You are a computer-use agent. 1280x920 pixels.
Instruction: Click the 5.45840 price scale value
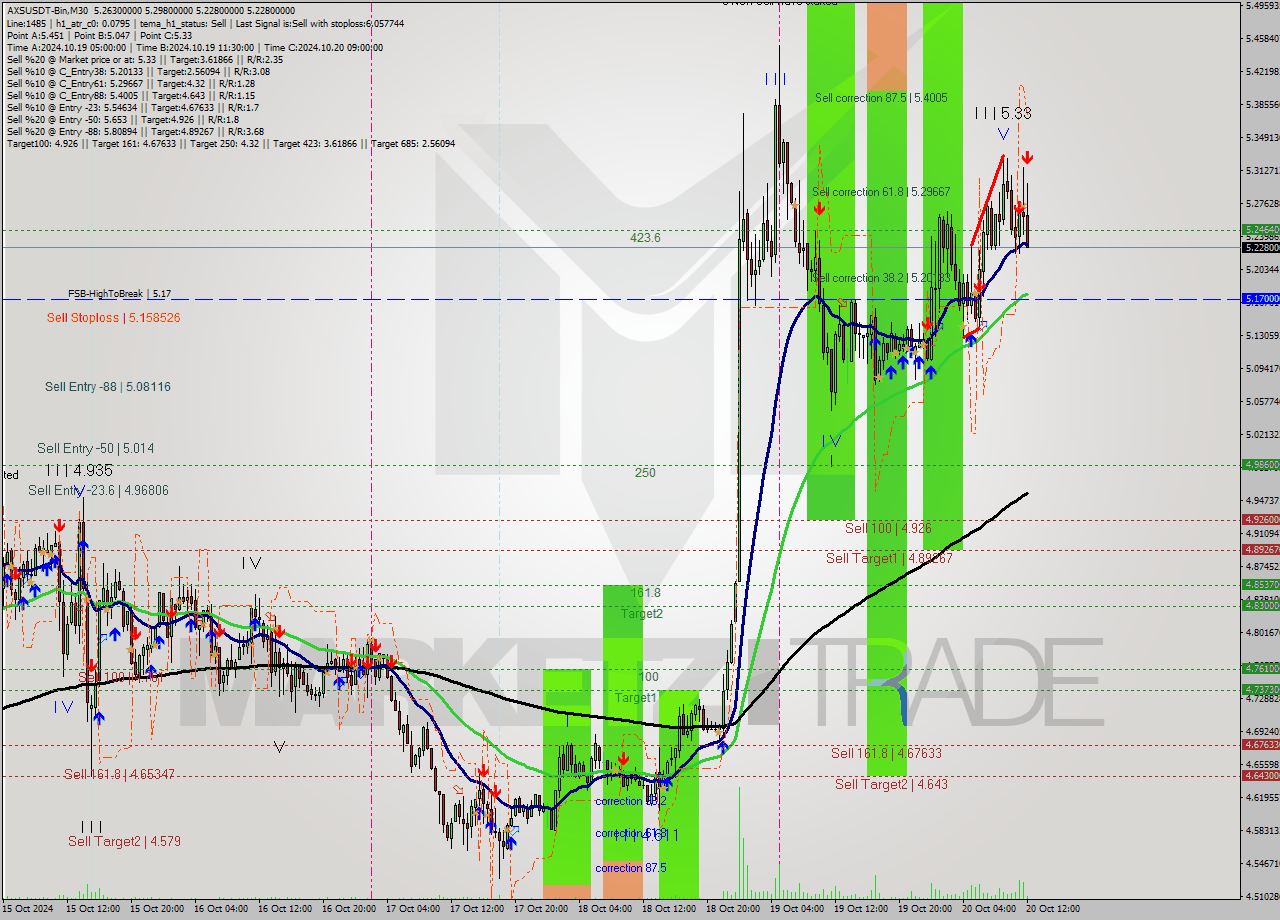tap(1262, 38)
